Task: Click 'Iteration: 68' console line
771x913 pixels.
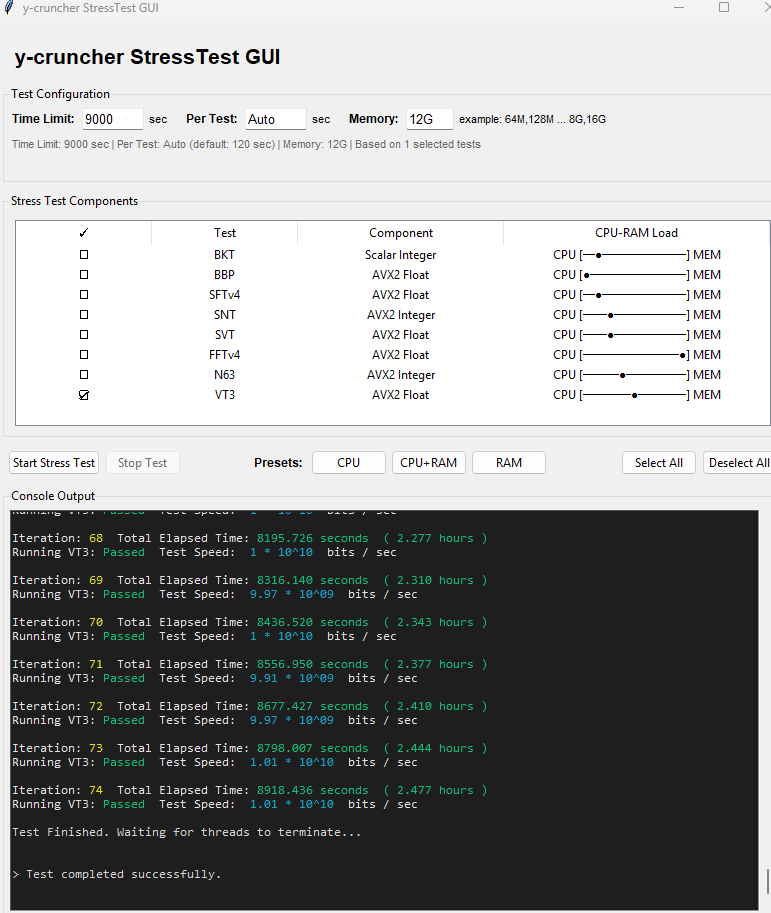Action: pyautogui.click(x=250, y=538)
